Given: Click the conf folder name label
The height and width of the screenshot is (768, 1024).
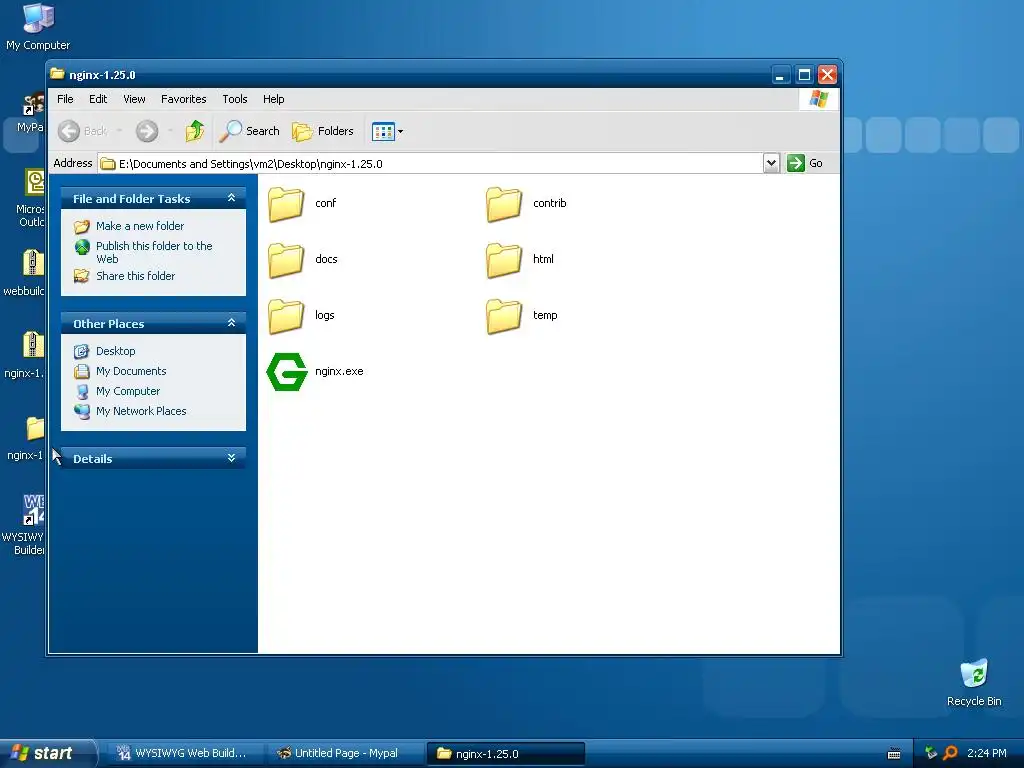Looking at the screenshot, I should (325, 203).
